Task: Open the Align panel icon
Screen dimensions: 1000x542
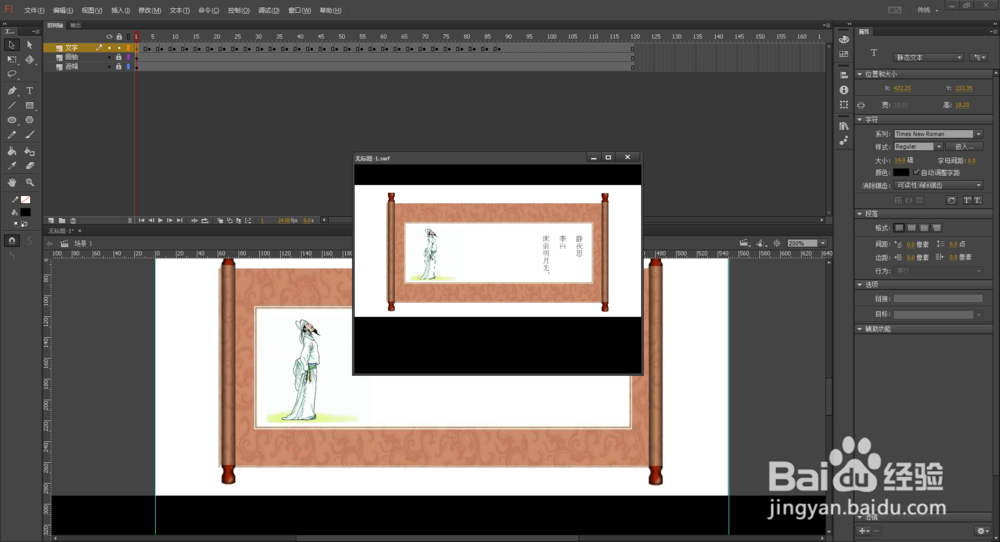Action: tap(844, 75)
